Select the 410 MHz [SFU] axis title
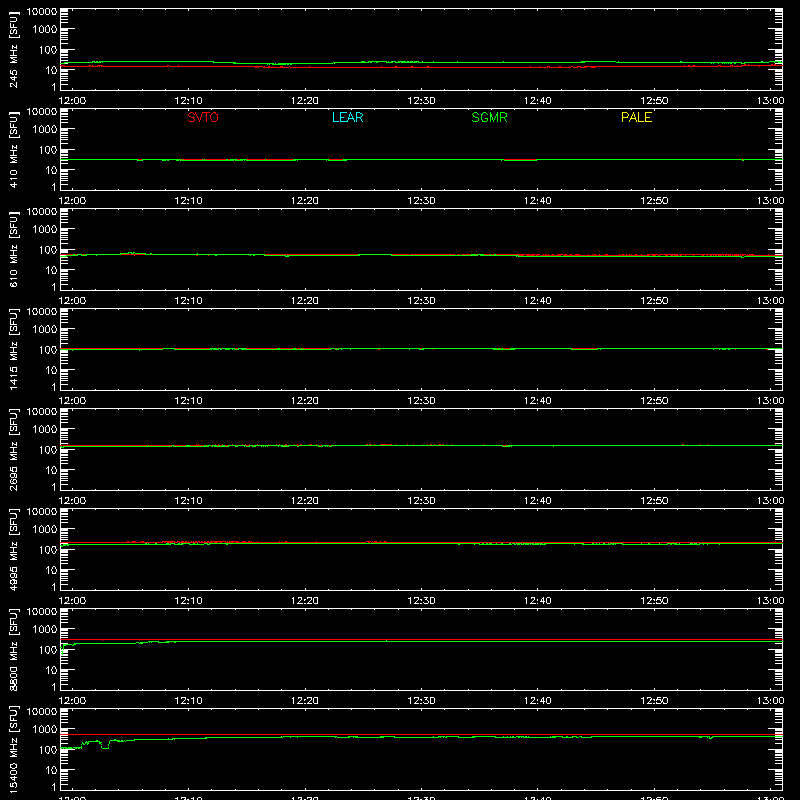The image size is (800, 800). [x=14, y=150]
